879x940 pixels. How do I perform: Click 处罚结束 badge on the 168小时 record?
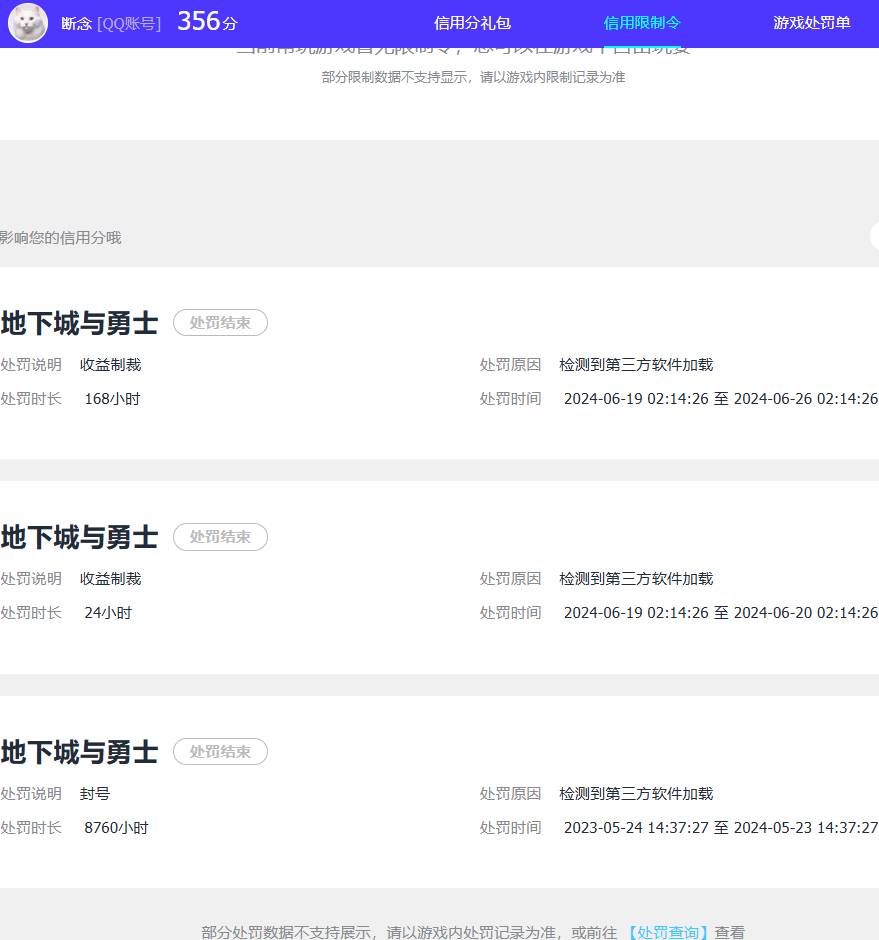tap(220, 323)
